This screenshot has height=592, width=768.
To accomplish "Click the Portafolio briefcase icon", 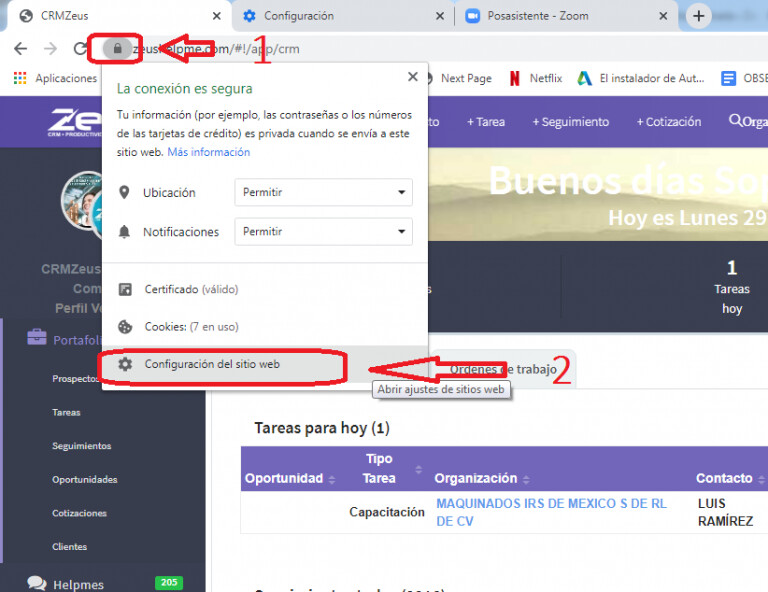I will 37,337.
